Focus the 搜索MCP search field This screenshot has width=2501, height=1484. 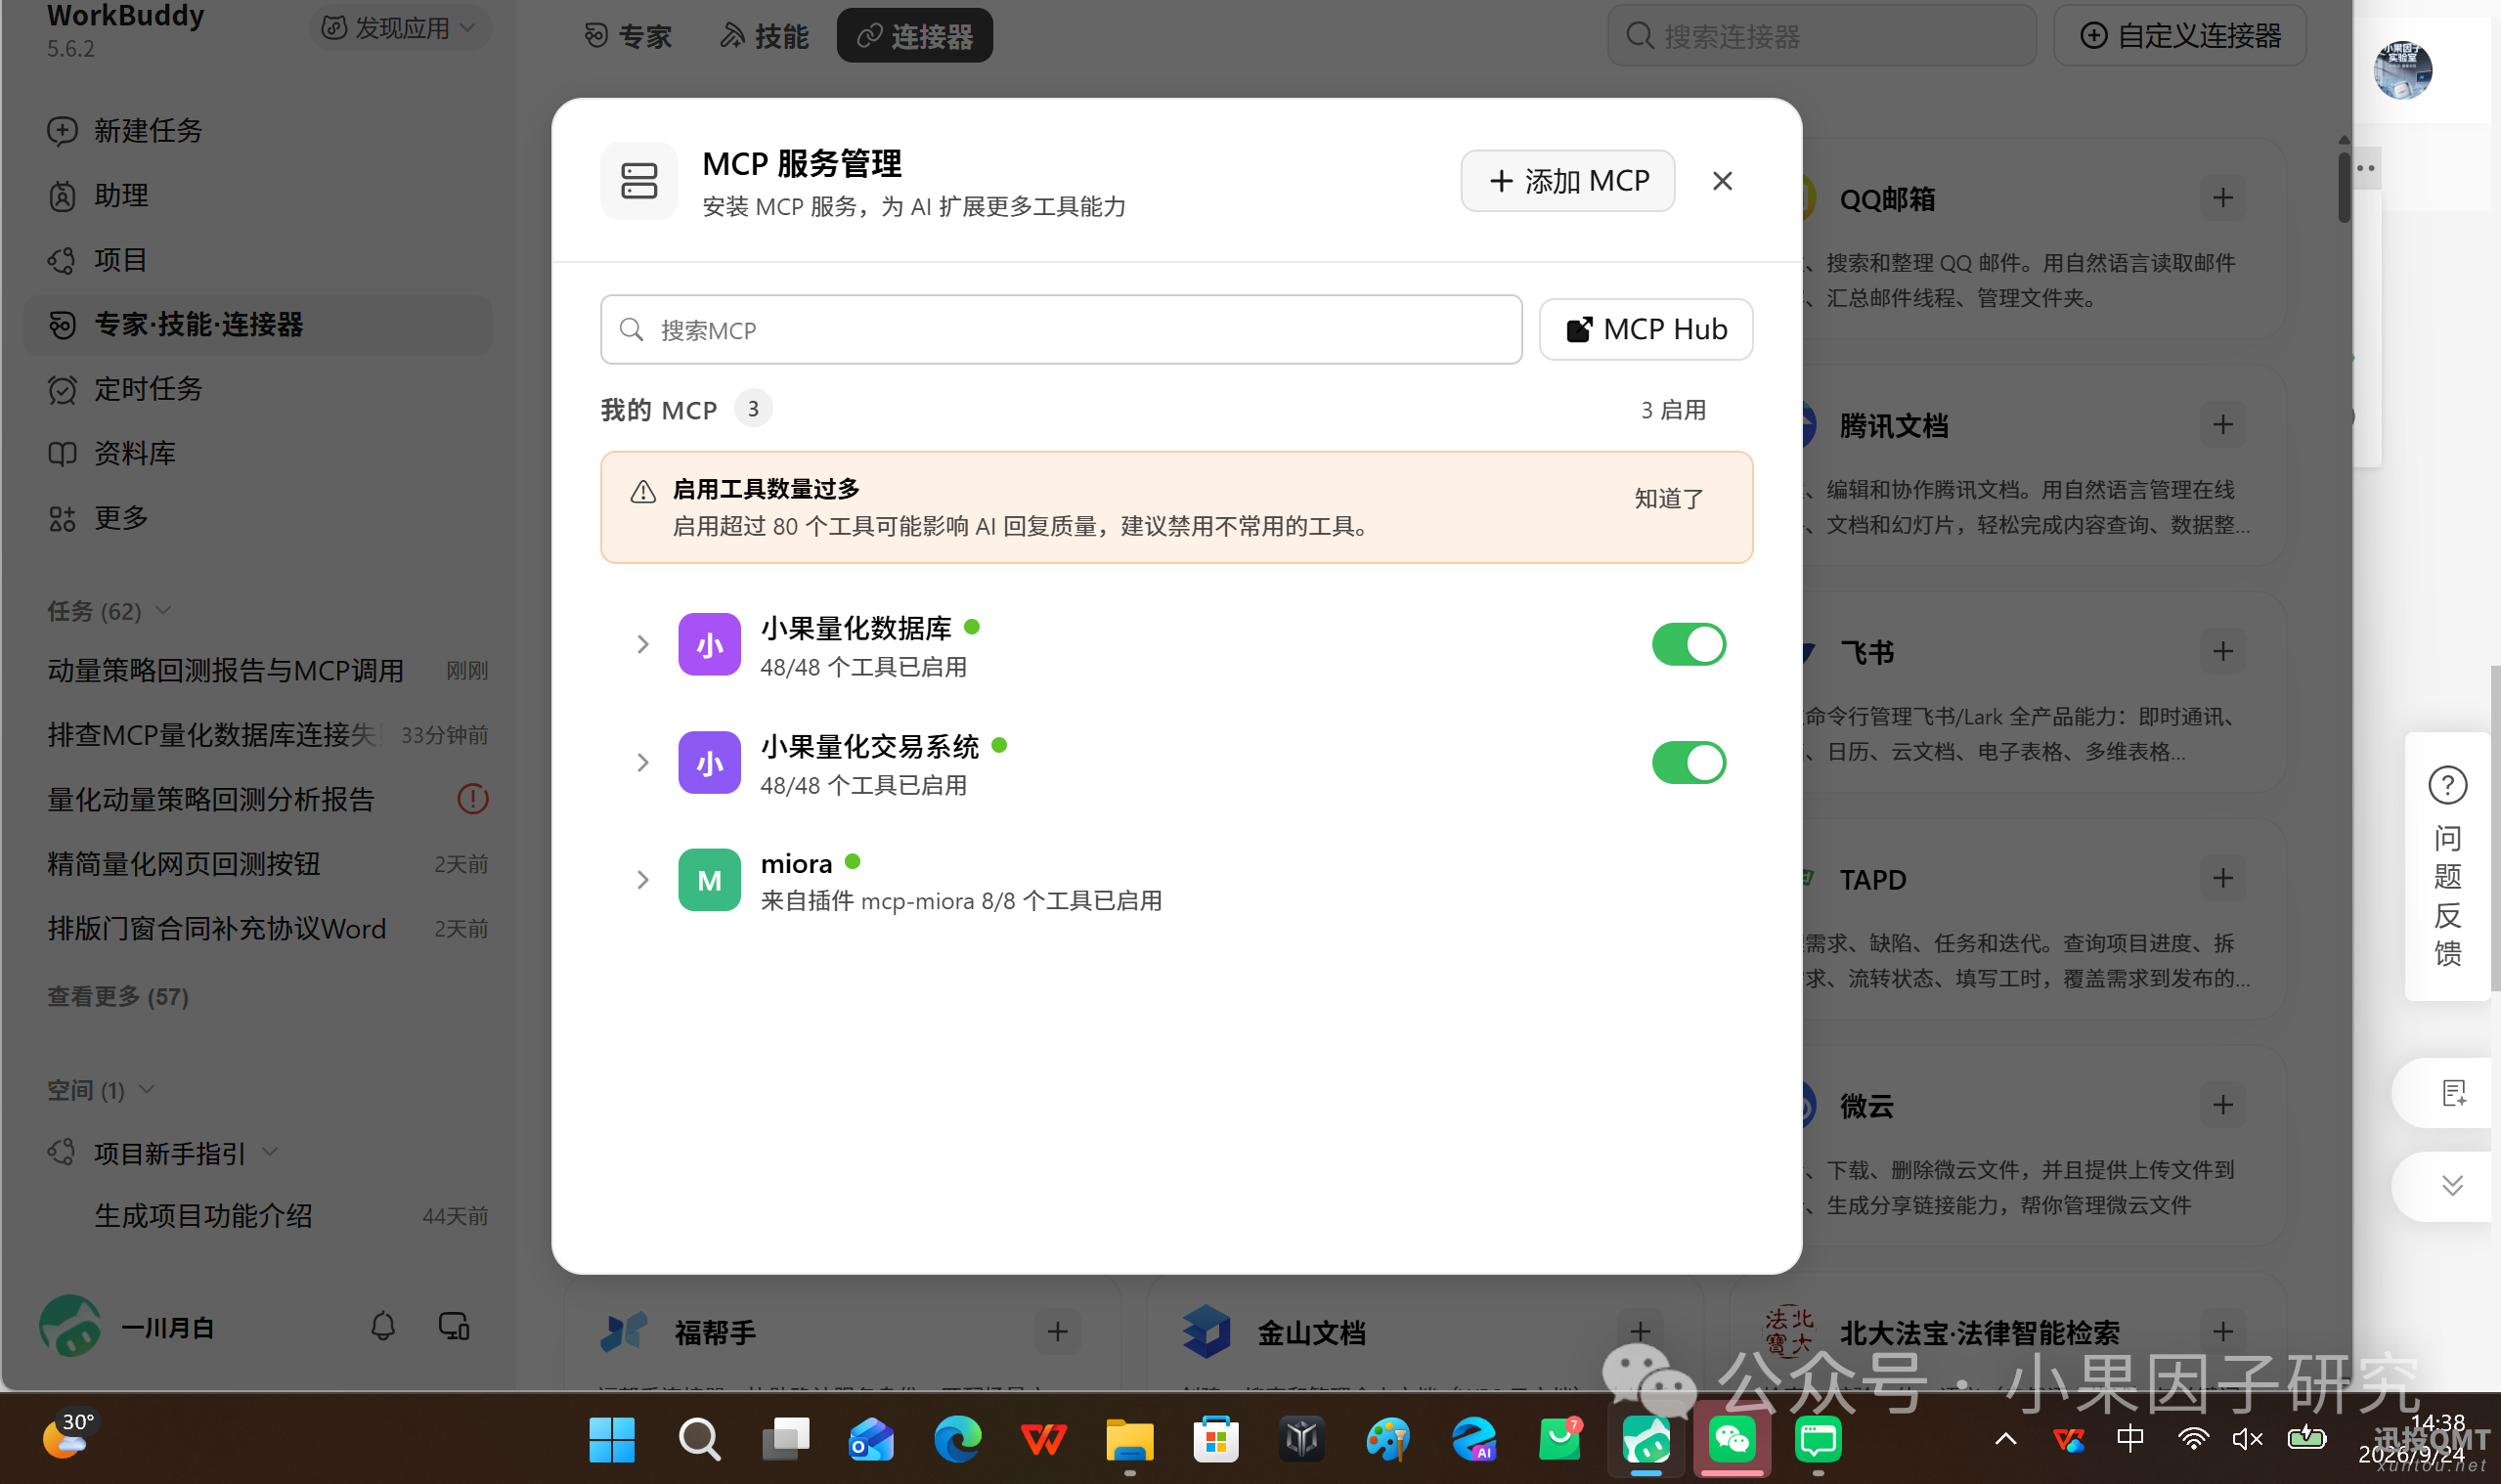1061,329
